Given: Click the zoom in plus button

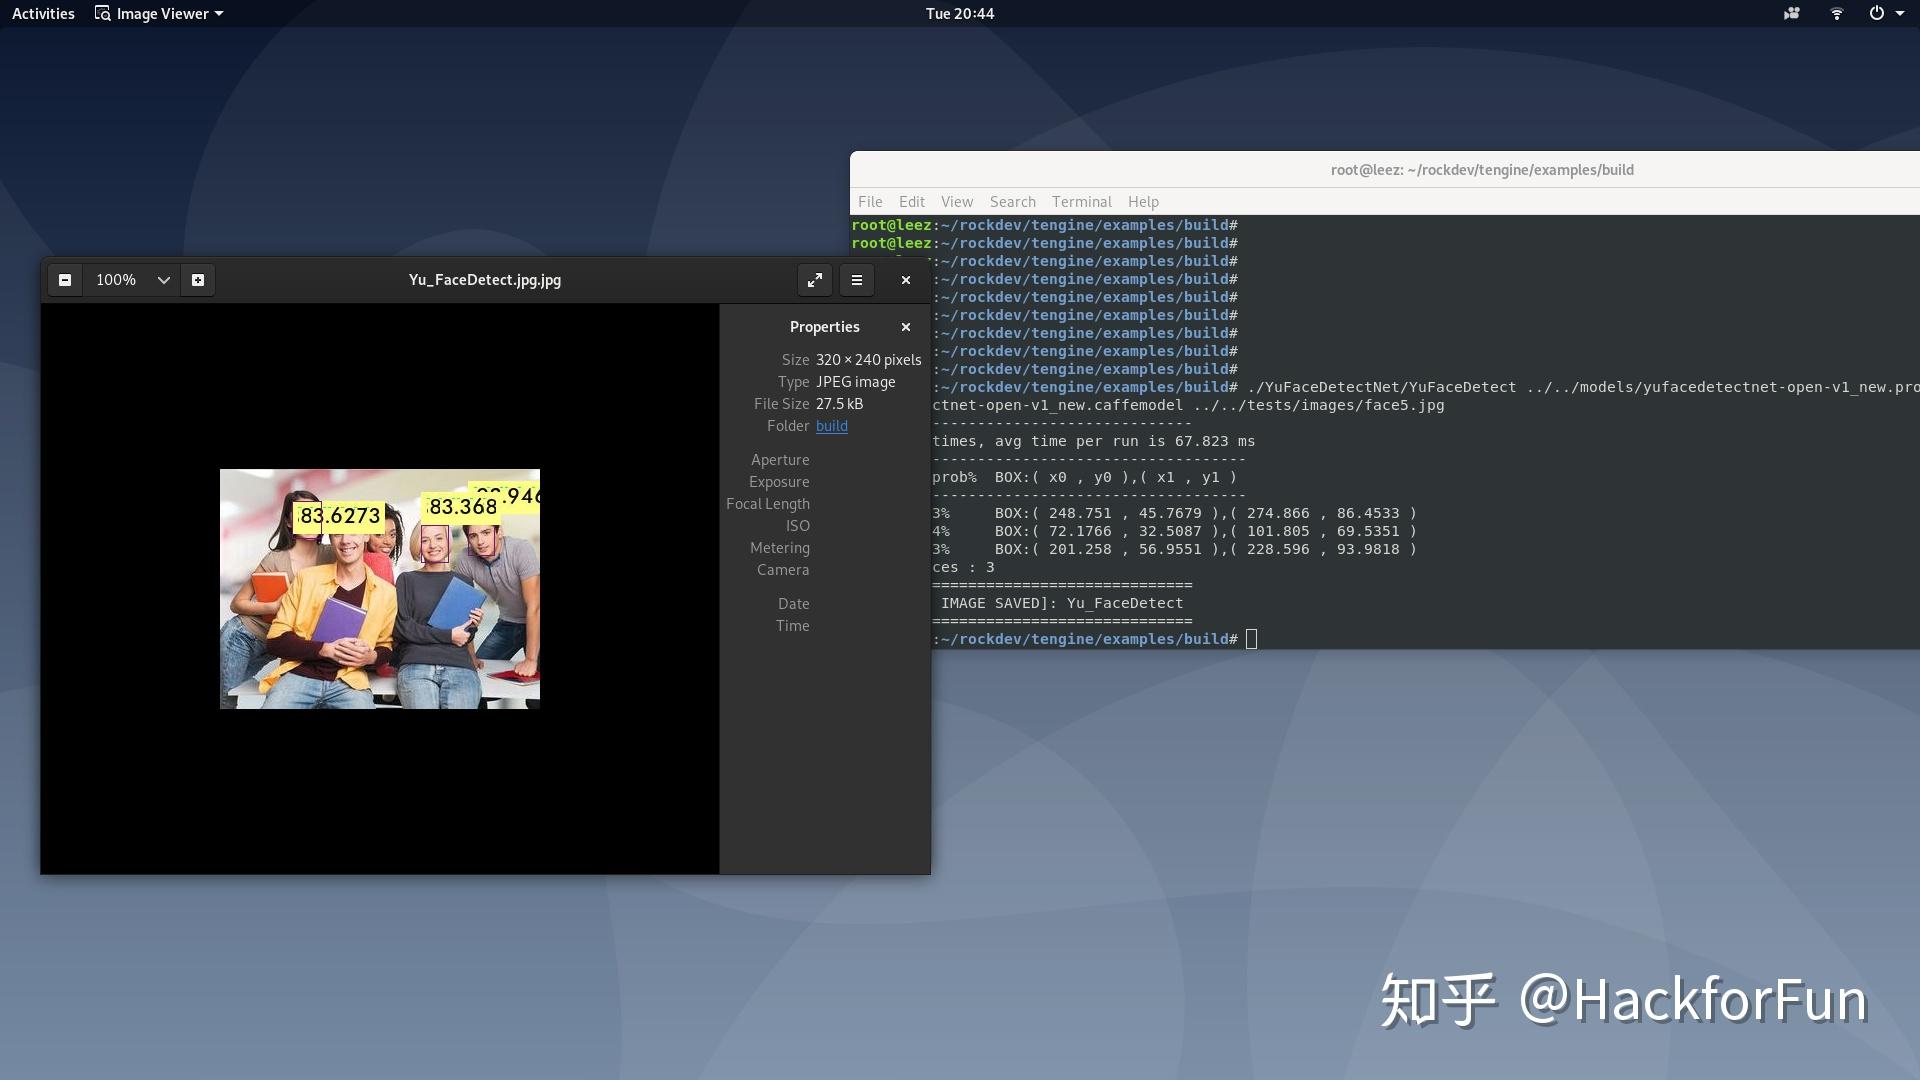Looking at the screenshot, I should pos(198,280).
